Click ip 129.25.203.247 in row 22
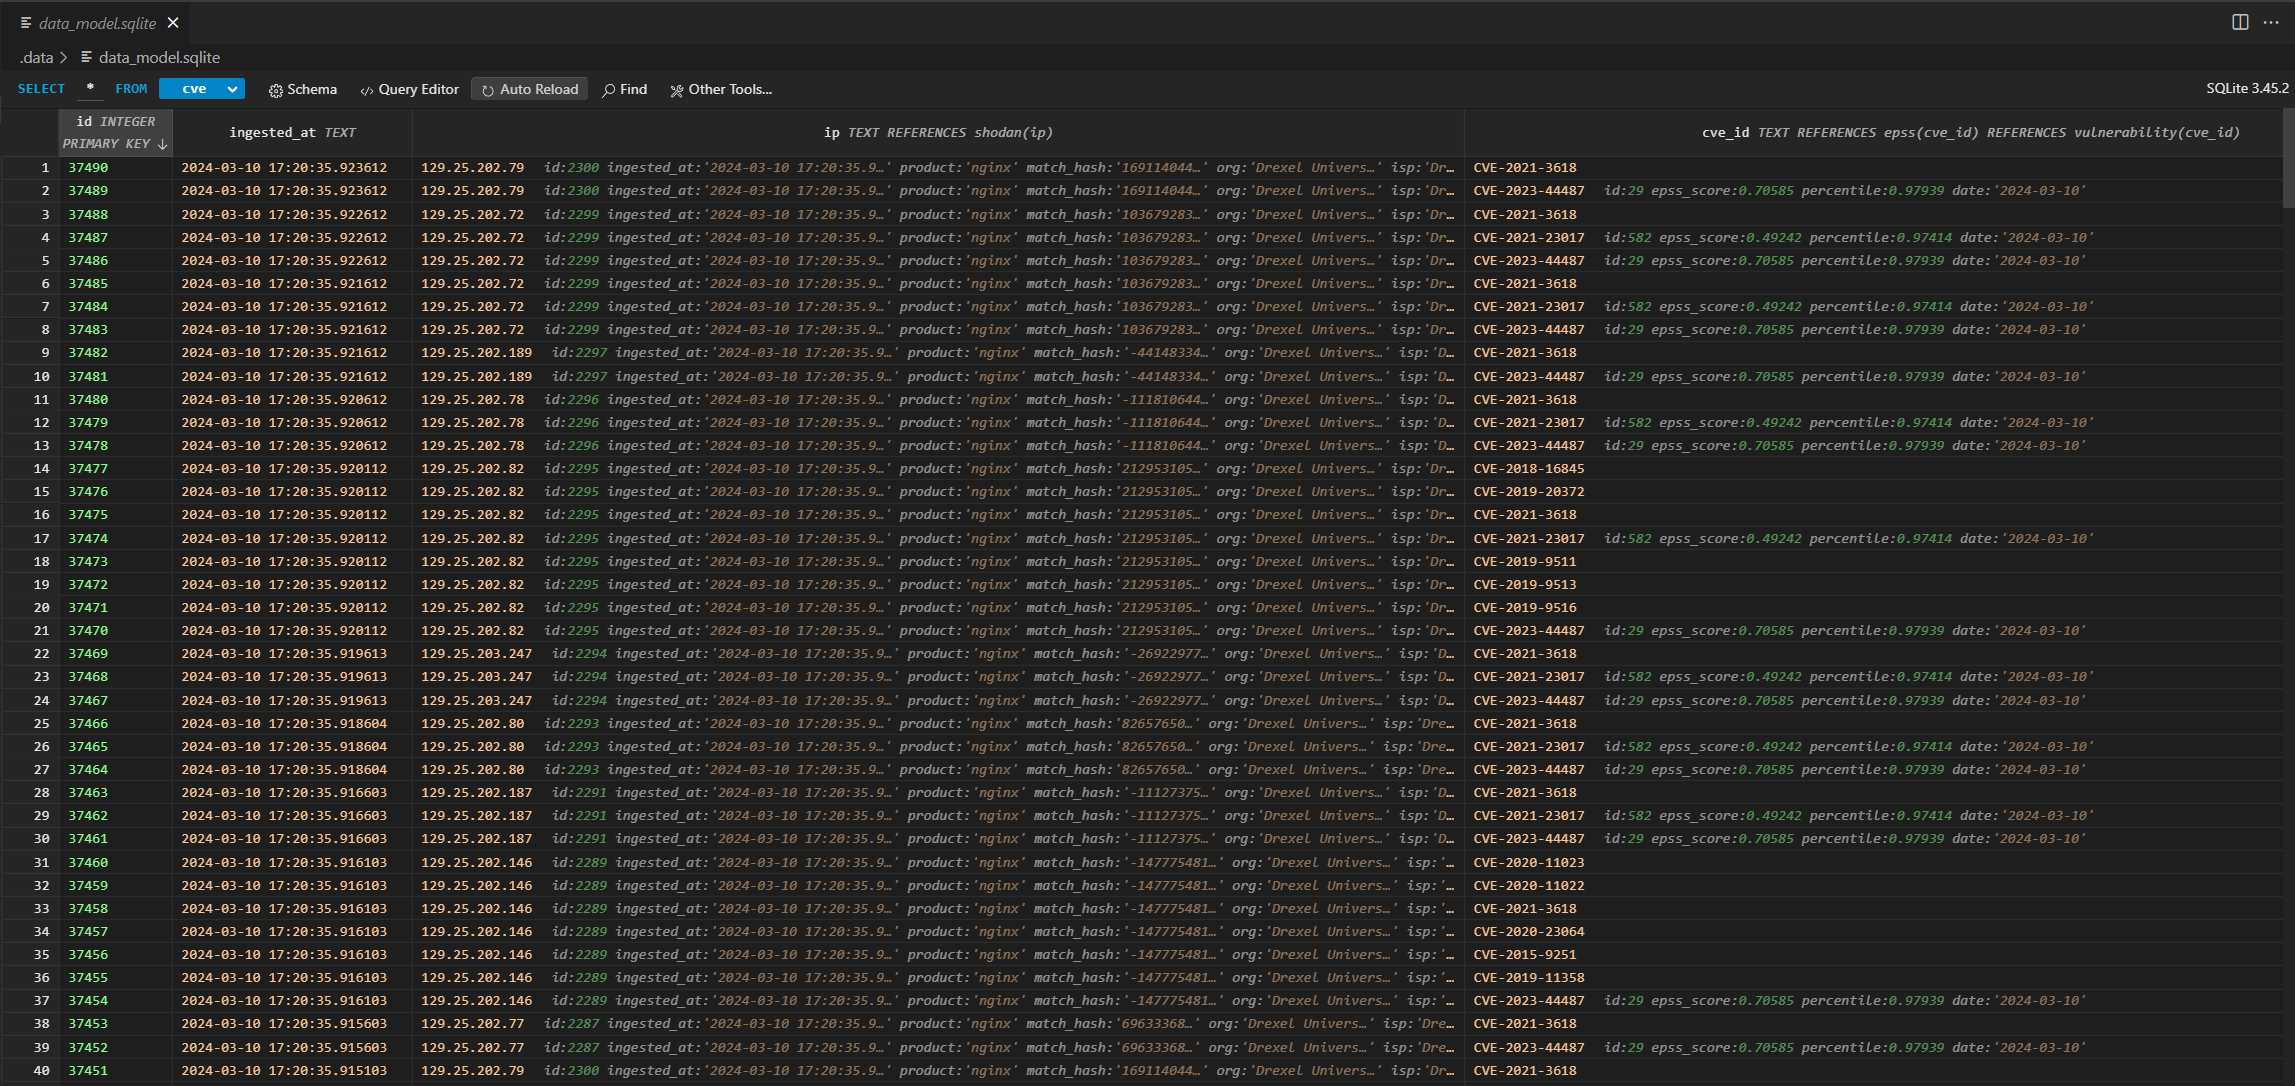Viewport: 2295px width, 1086px height. point(476,653)
